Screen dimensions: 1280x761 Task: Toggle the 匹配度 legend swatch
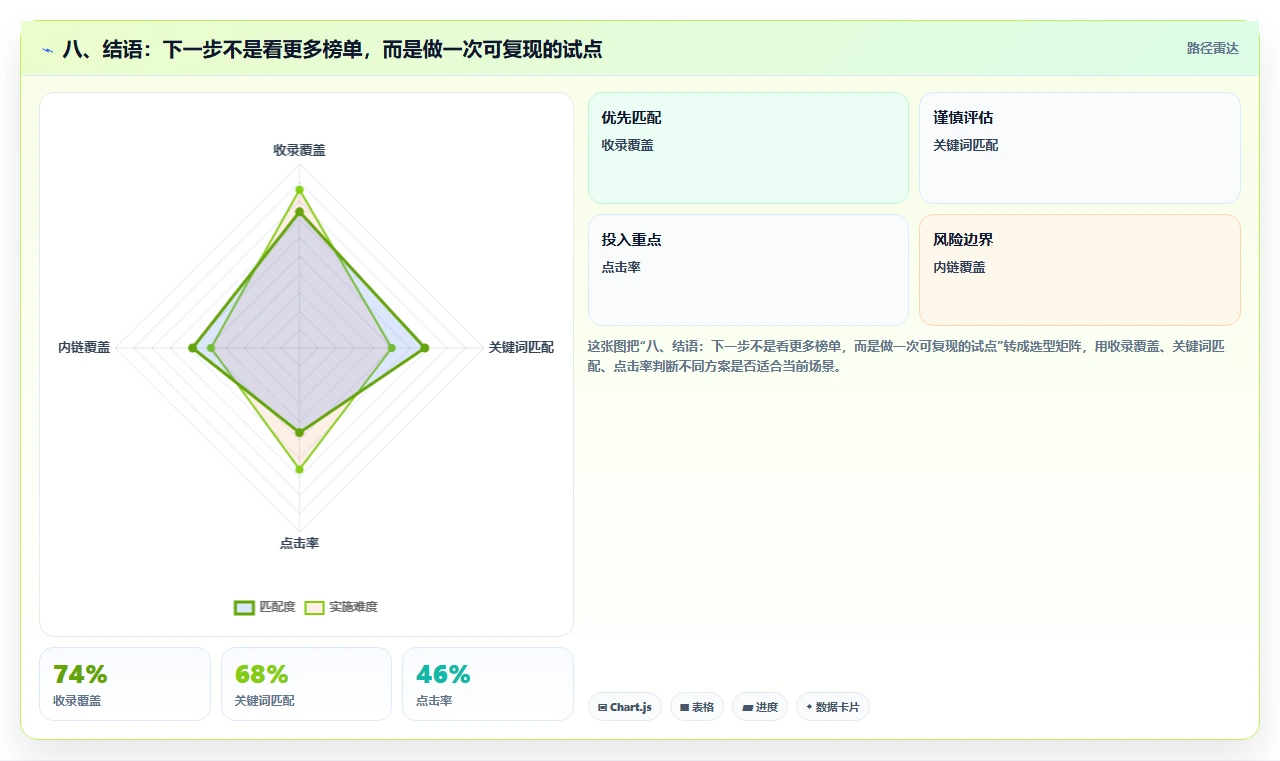coord(244,607)
